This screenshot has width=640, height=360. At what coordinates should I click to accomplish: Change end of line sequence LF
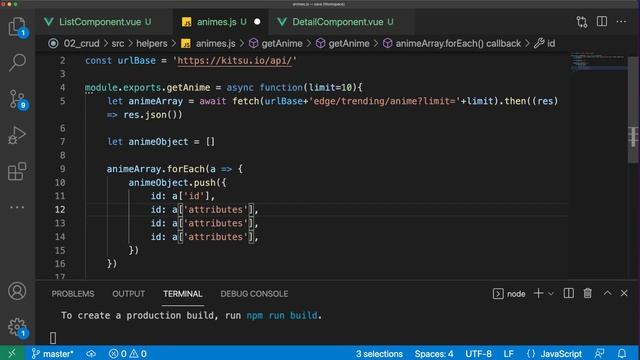[509, 353]
